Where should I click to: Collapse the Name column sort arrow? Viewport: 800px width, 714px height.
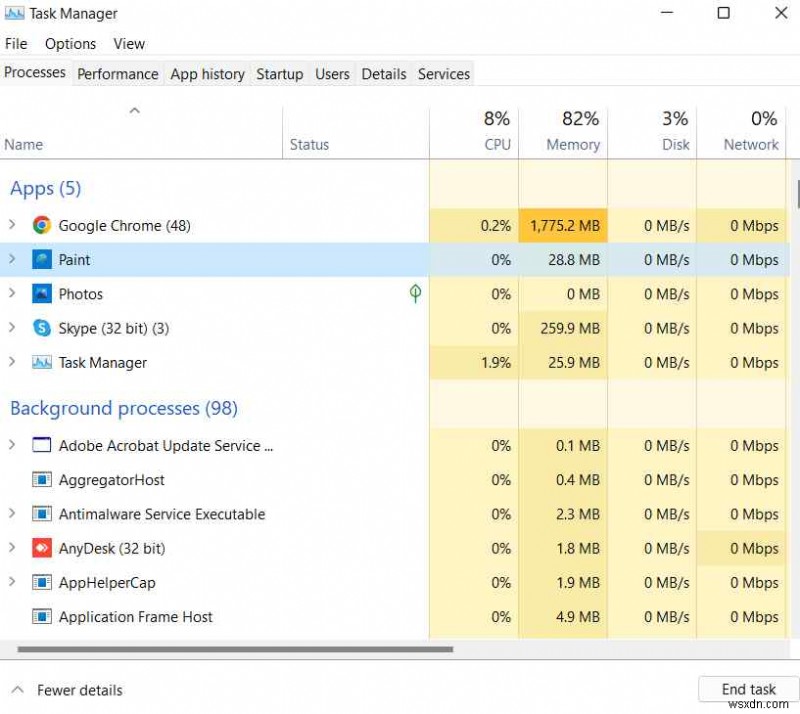pos(134,110)
